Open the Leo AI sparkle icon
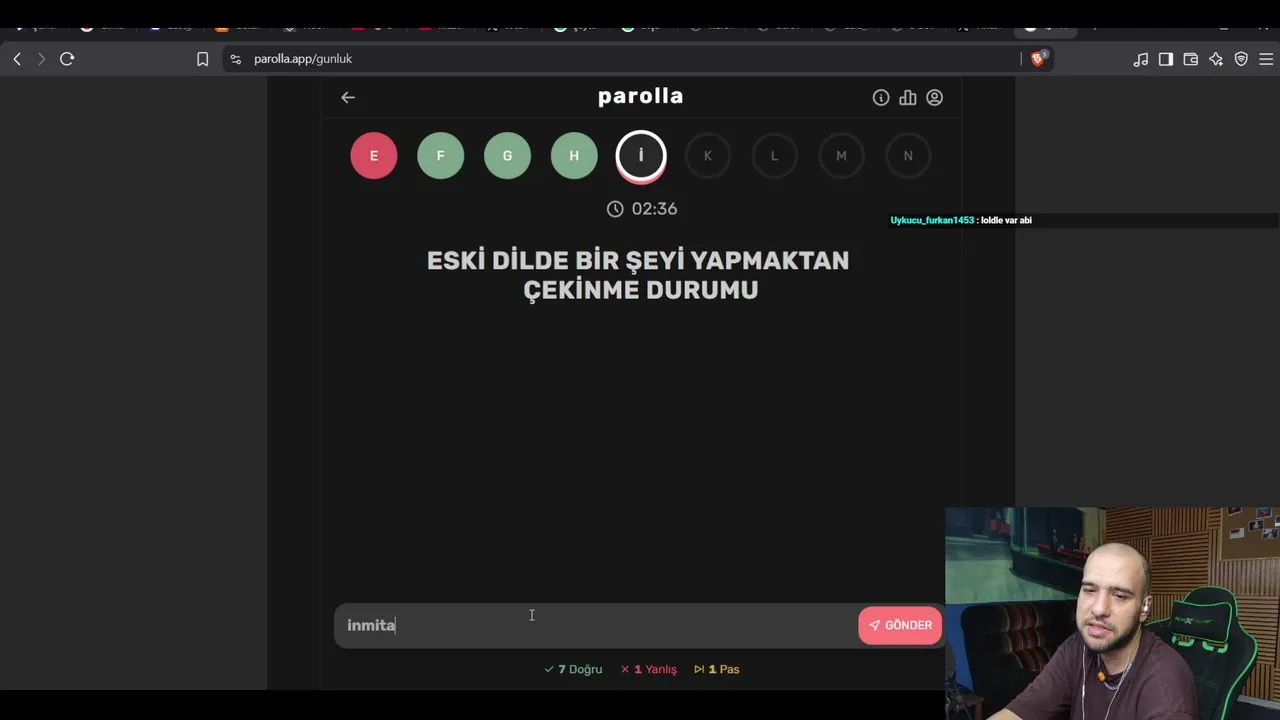This screenshot has height=720, width=1280. 1216,59
